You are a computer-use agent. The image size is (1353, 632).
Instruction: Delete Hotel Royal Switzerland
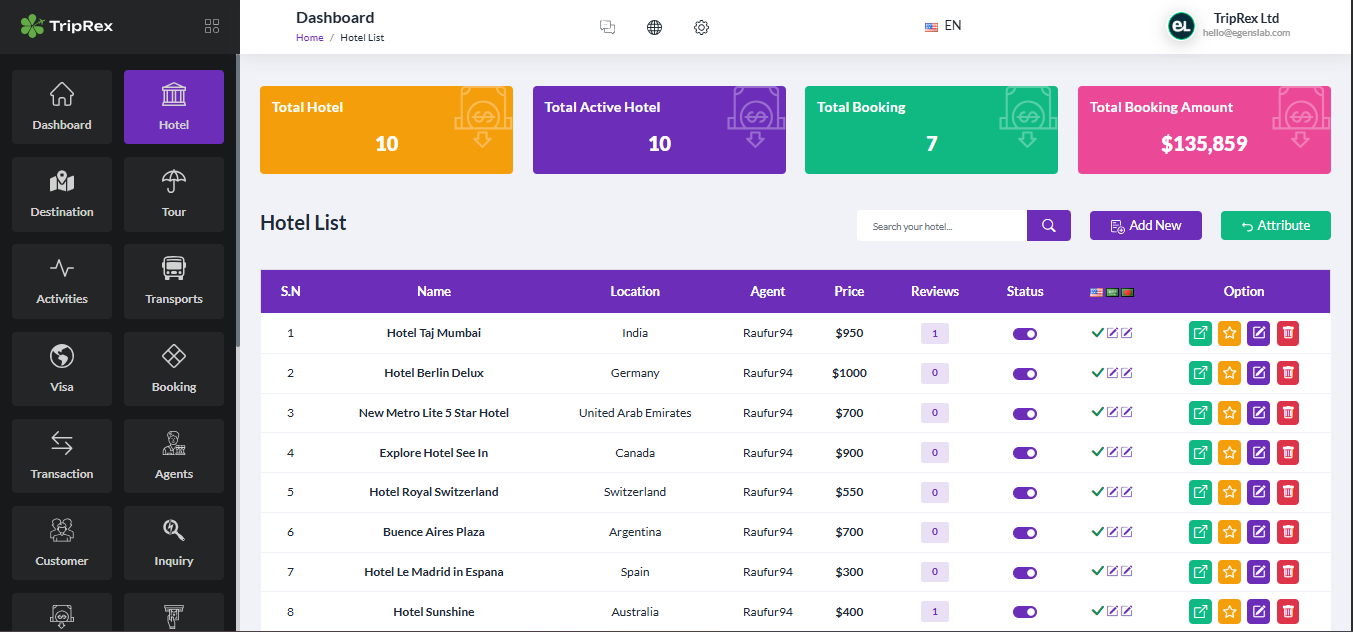point(1288,492)
